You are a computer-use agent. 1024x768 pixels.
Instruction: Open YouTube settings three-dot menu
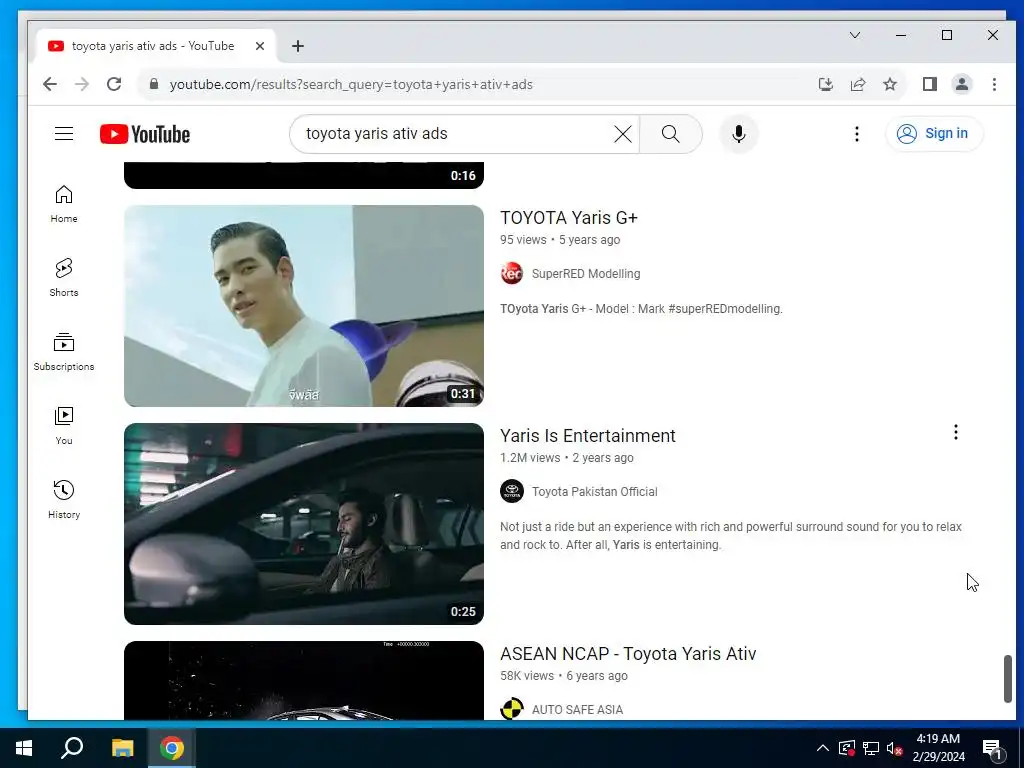[857, 134]
